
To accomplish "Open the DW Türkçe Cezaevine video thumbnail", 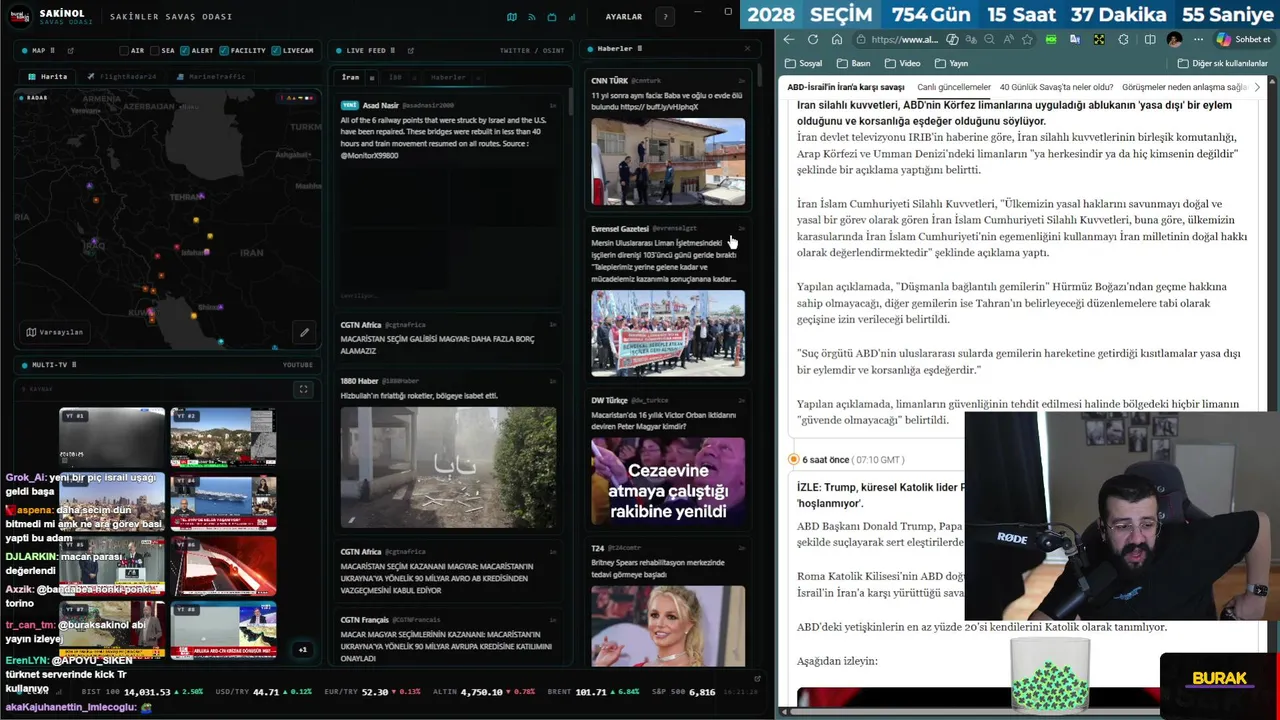I will 668,481.
